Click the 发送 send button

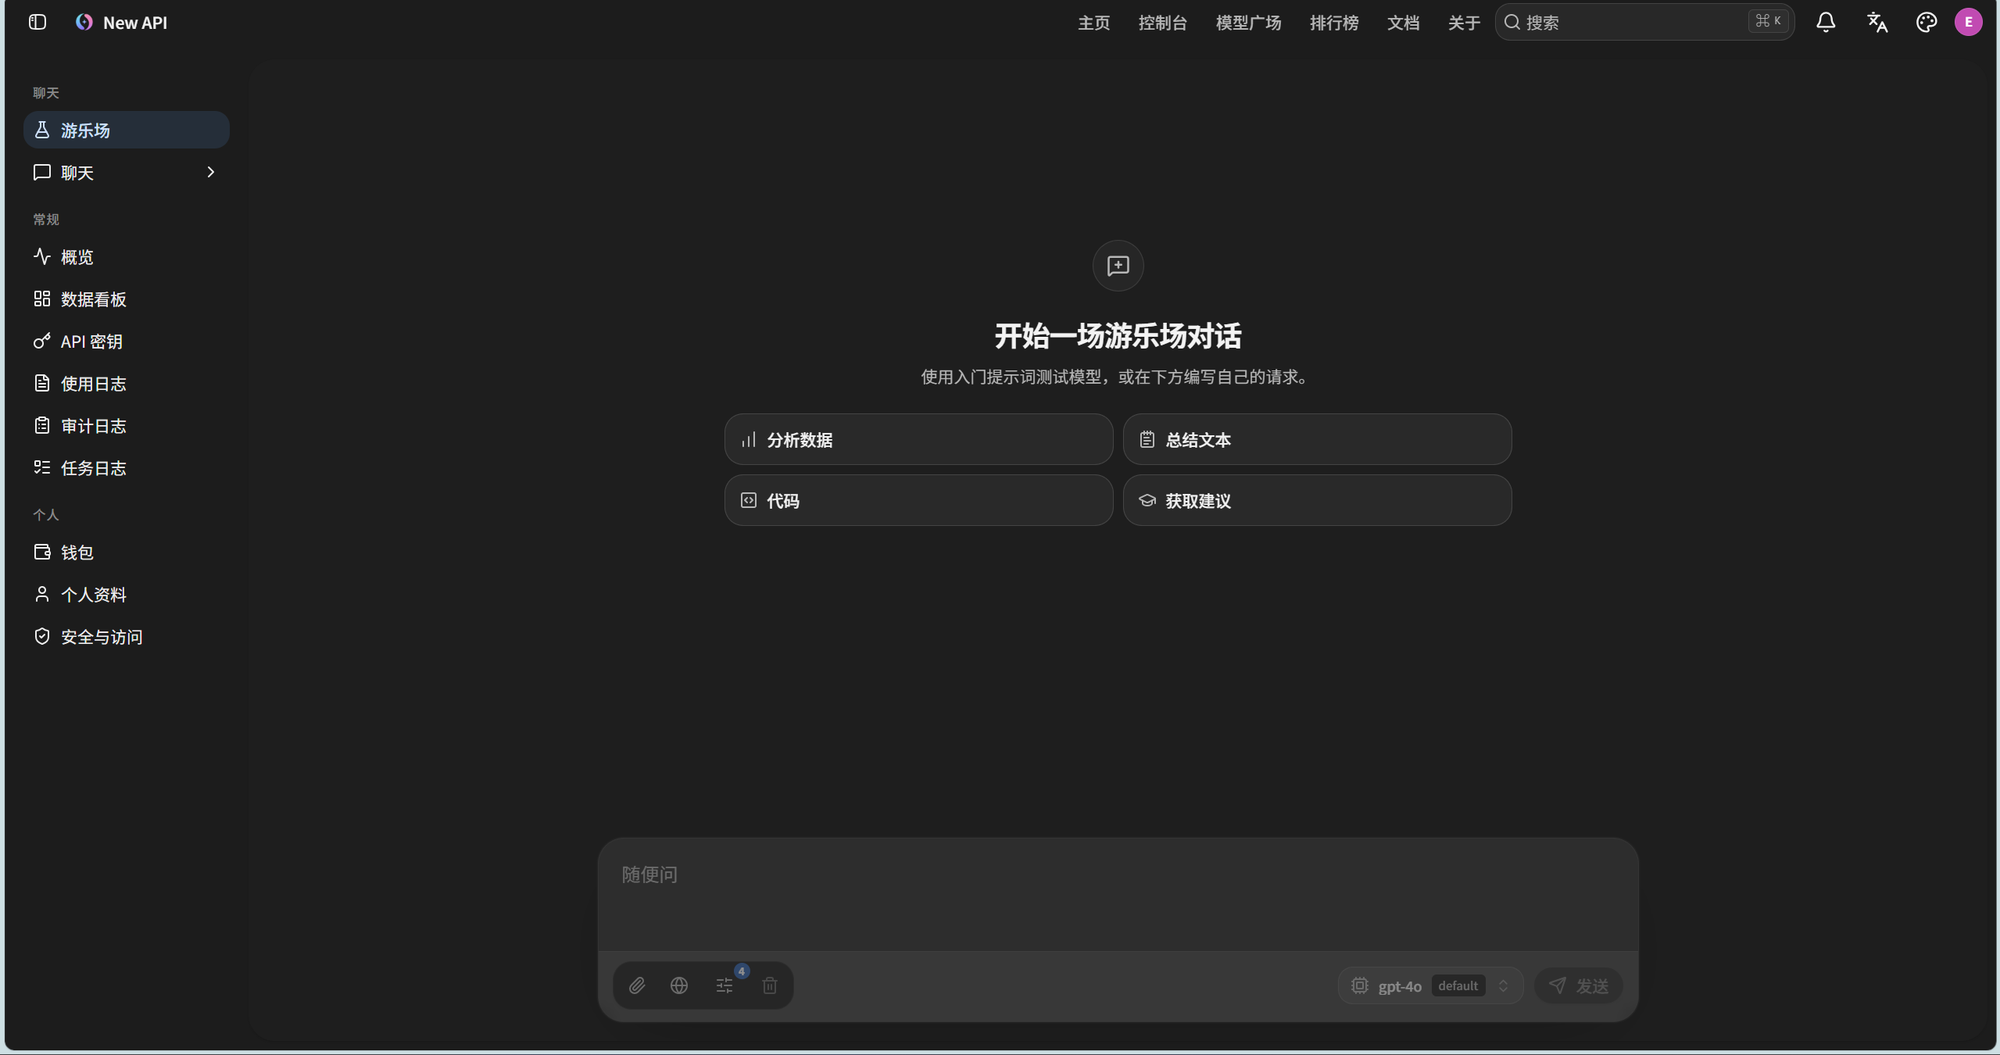(x=1579, y=986)
